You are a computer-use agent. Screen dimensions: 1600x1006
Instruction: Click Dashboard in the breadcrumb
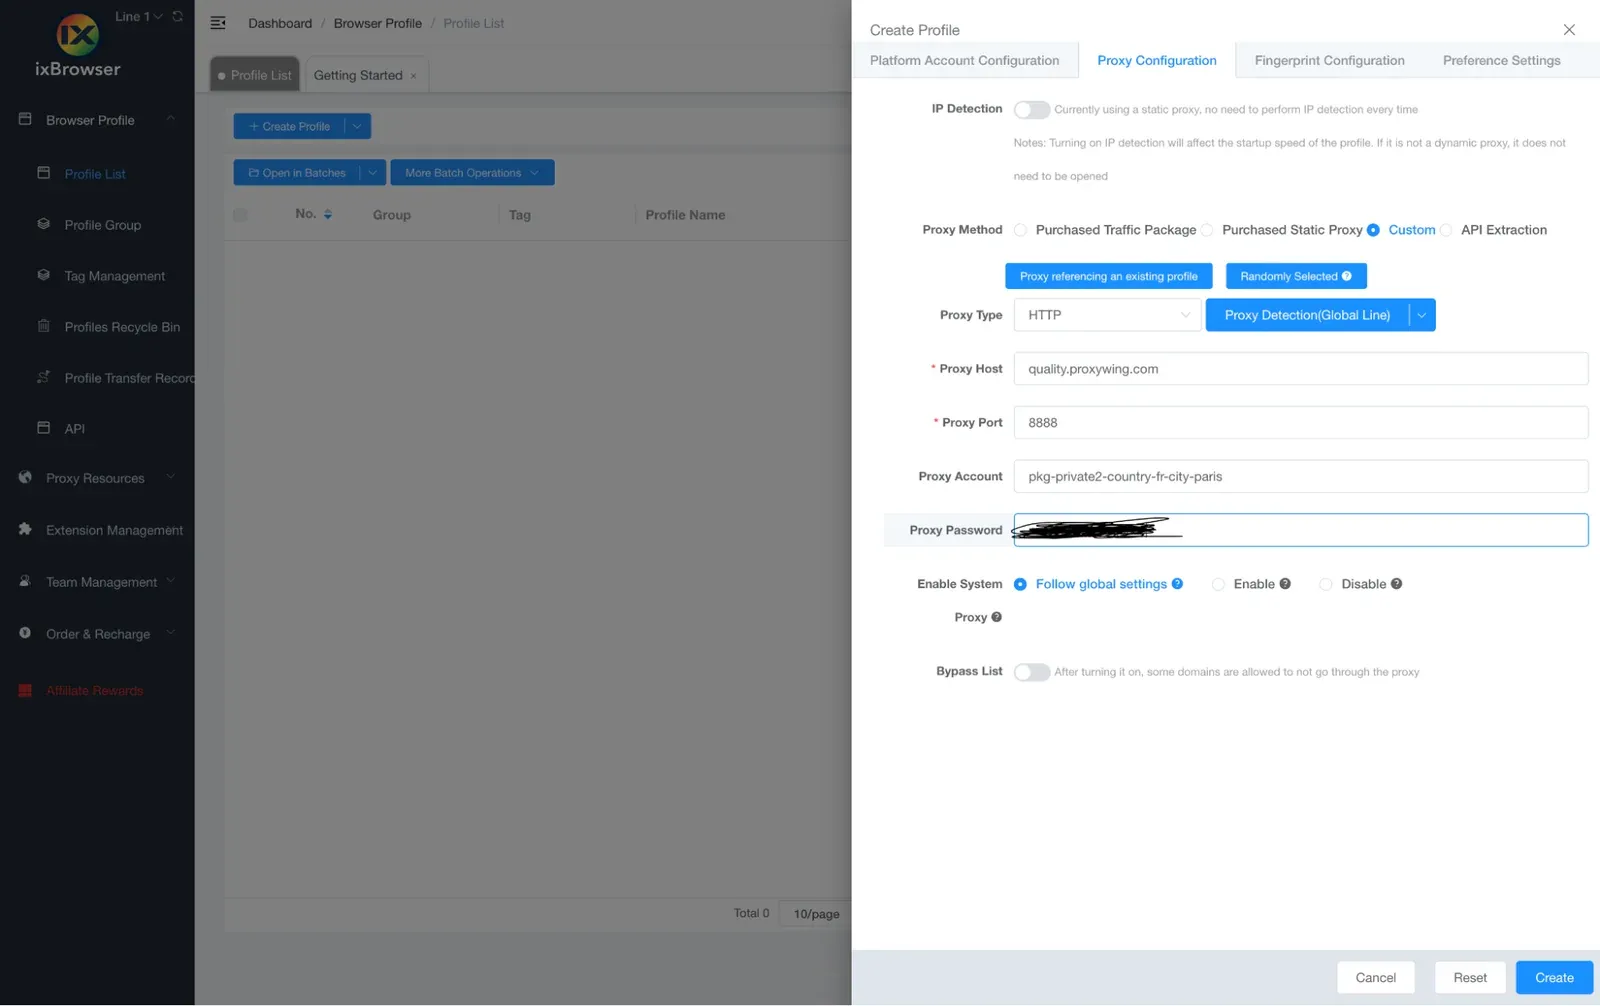click(x=280, y=23)
